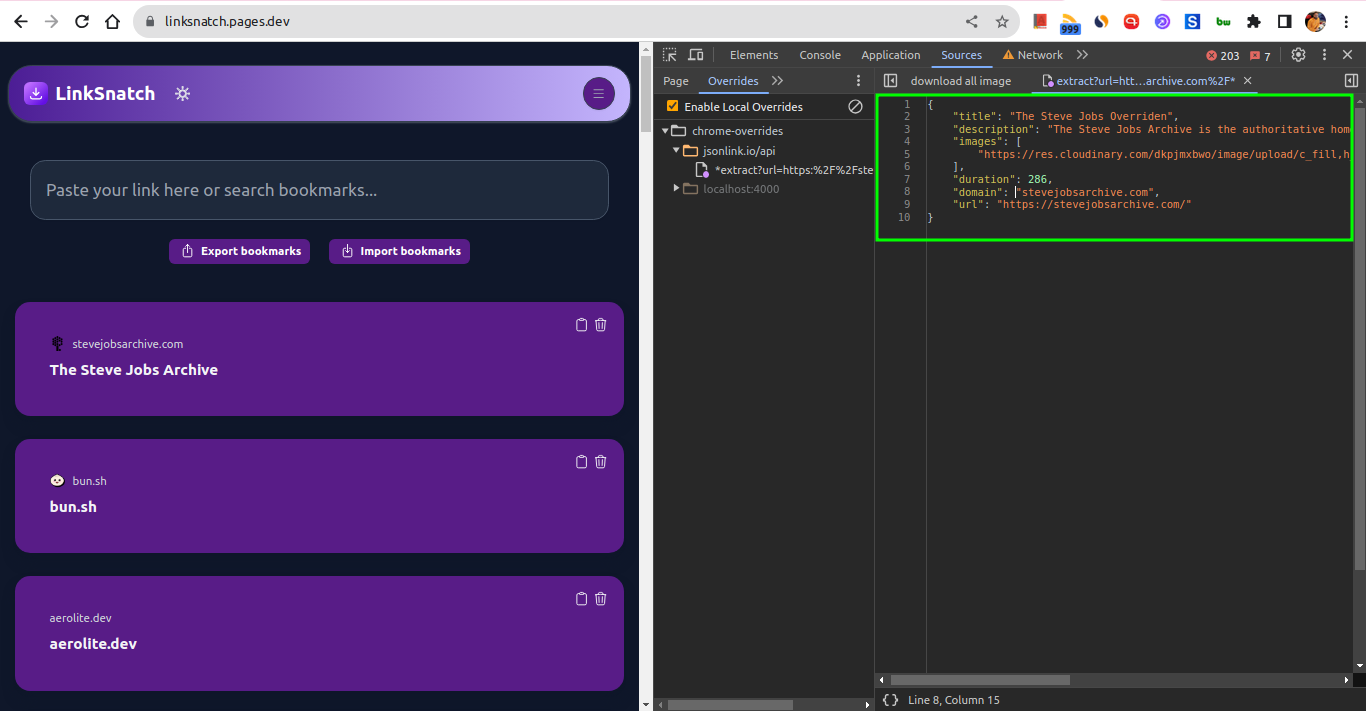The image size is (1366, 711).
Task: Open the browser home page
Action: pyautogui.click(x=113, y=21)
